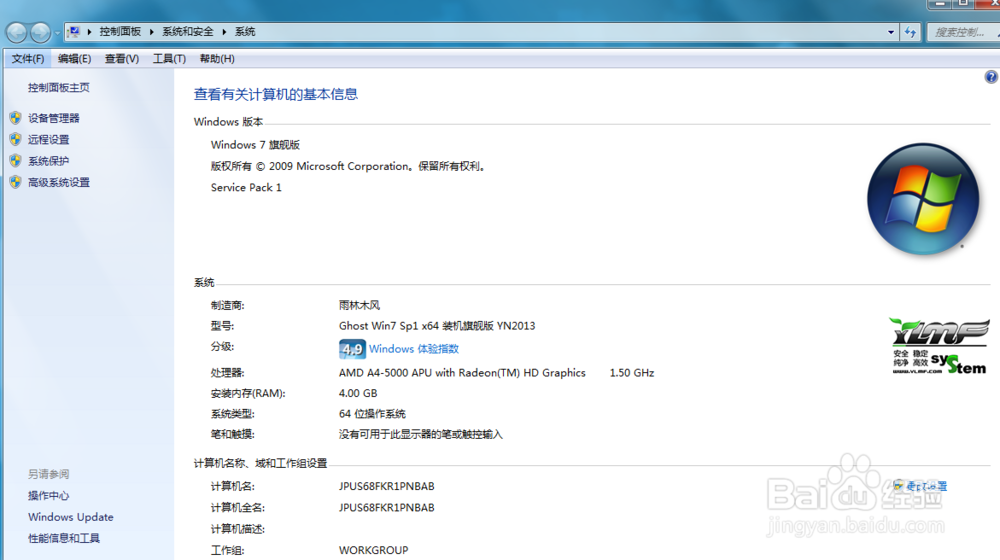1000x560 pixels.
Task: Click the YLMF system OEM logo
Action: click(939, 345)
